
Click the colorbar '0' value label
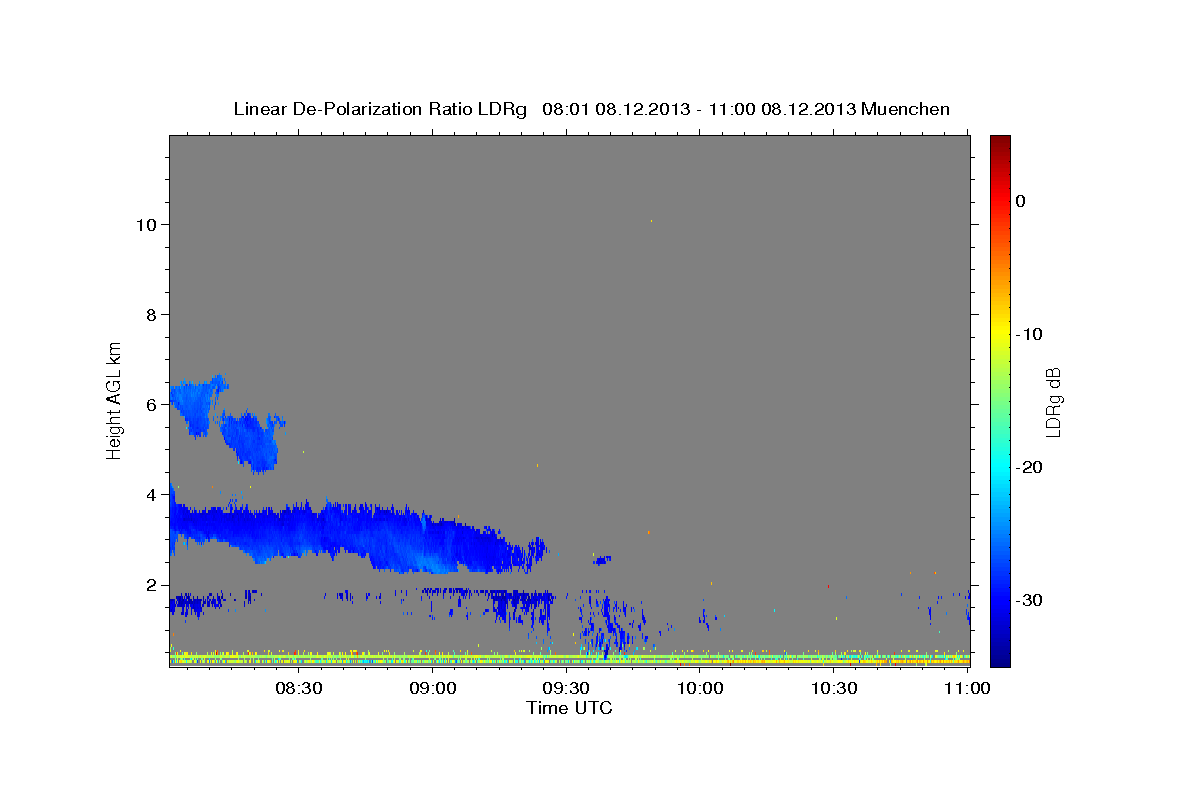click(x=1020, y=201)
